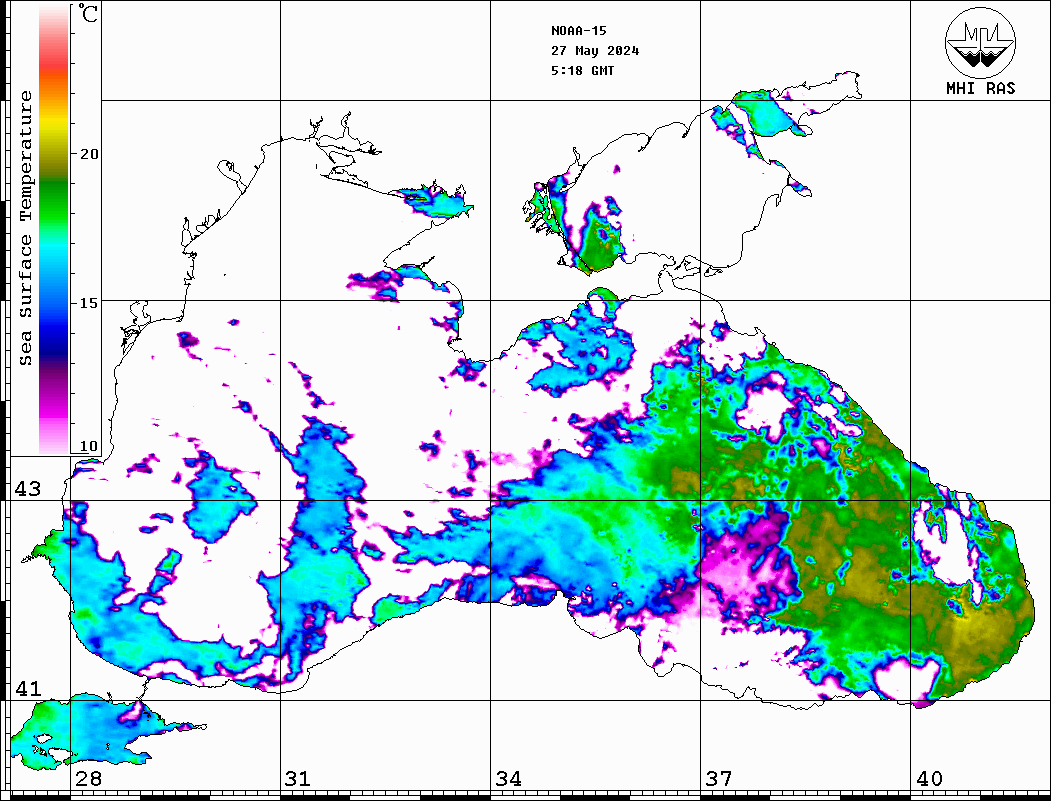Click the temperature color scale bar
The width and height of the screenshot is (1051, 801).
54,229
